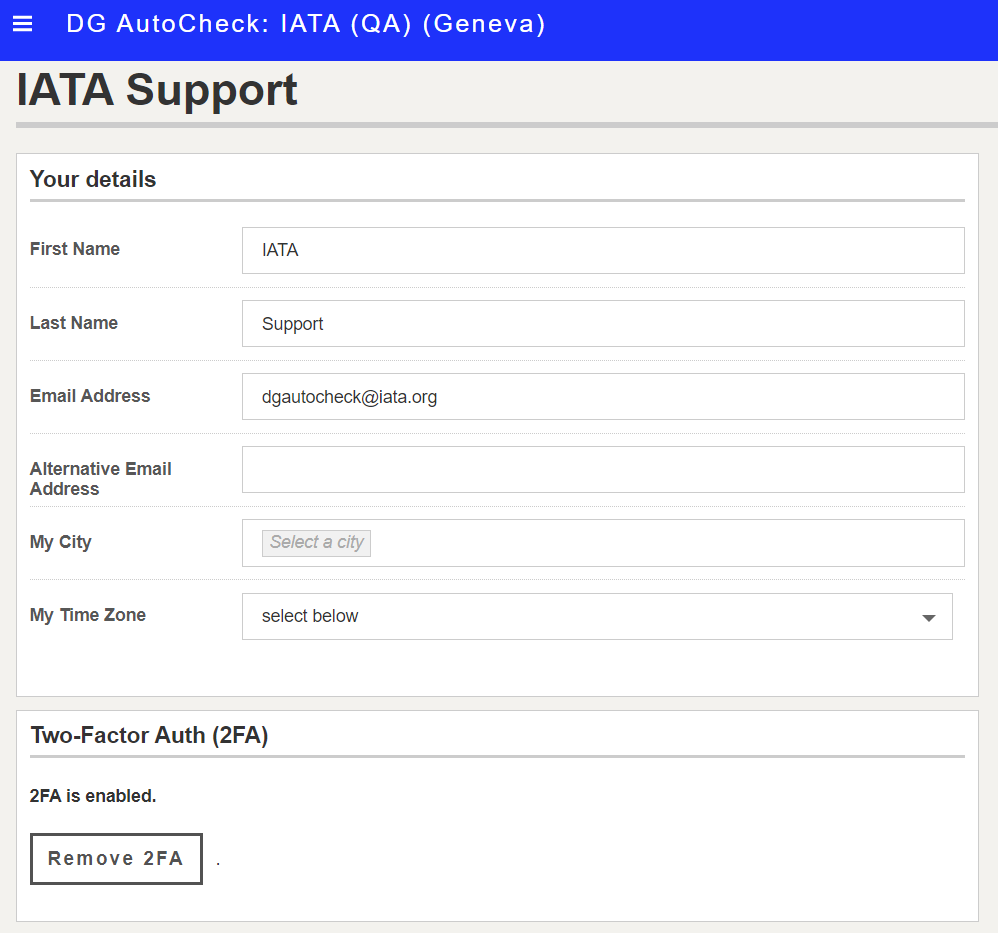Screen dimensions: 998x933
Task: Click the 'Two-Factor Auth (2FA)' heading
Action: tap(149, 735)
